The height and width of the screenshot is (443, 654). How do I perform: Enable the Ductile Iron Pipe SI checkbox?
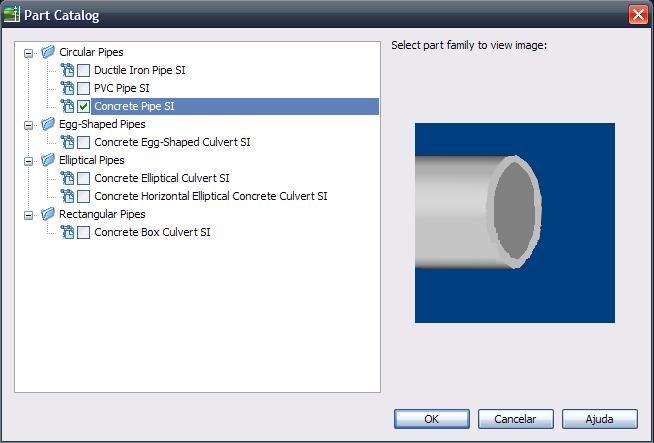(x=83, y=70)
